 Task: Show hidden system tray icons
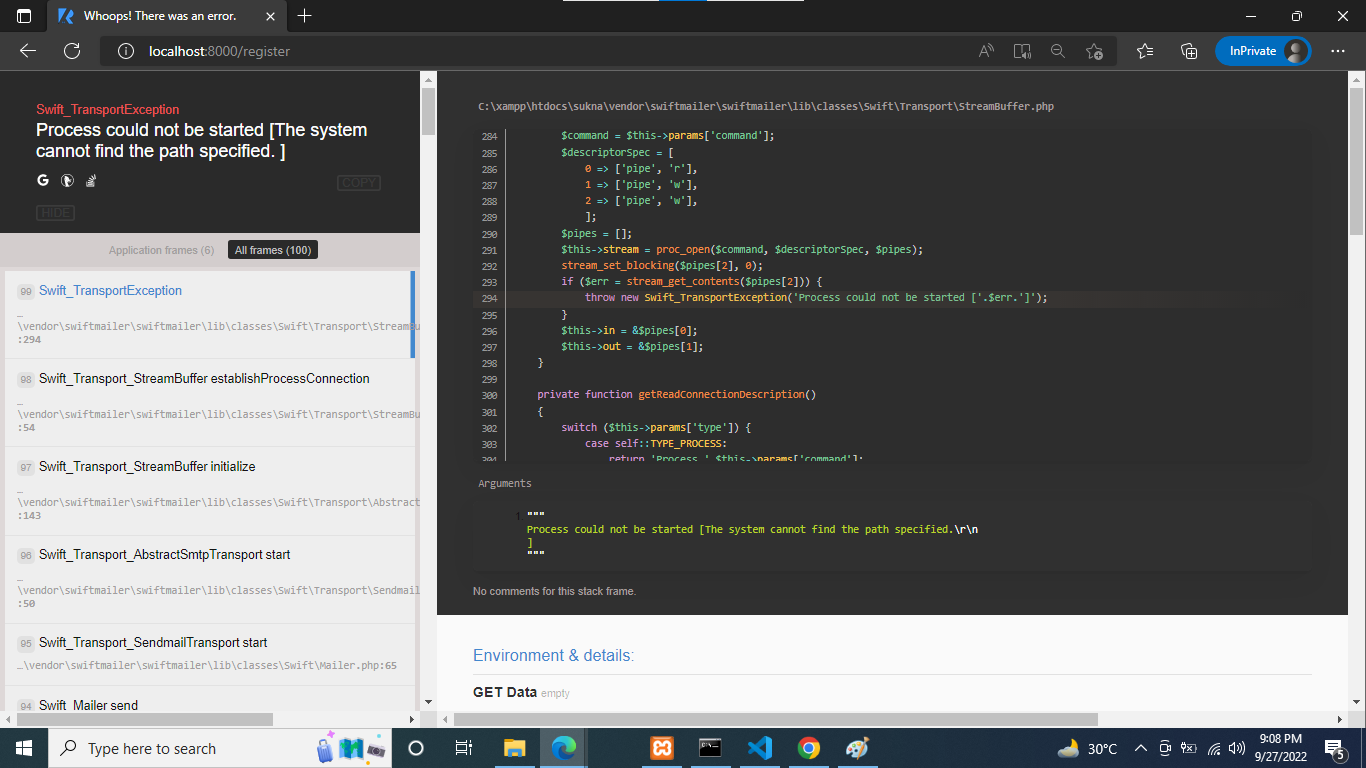(1140, 748)
